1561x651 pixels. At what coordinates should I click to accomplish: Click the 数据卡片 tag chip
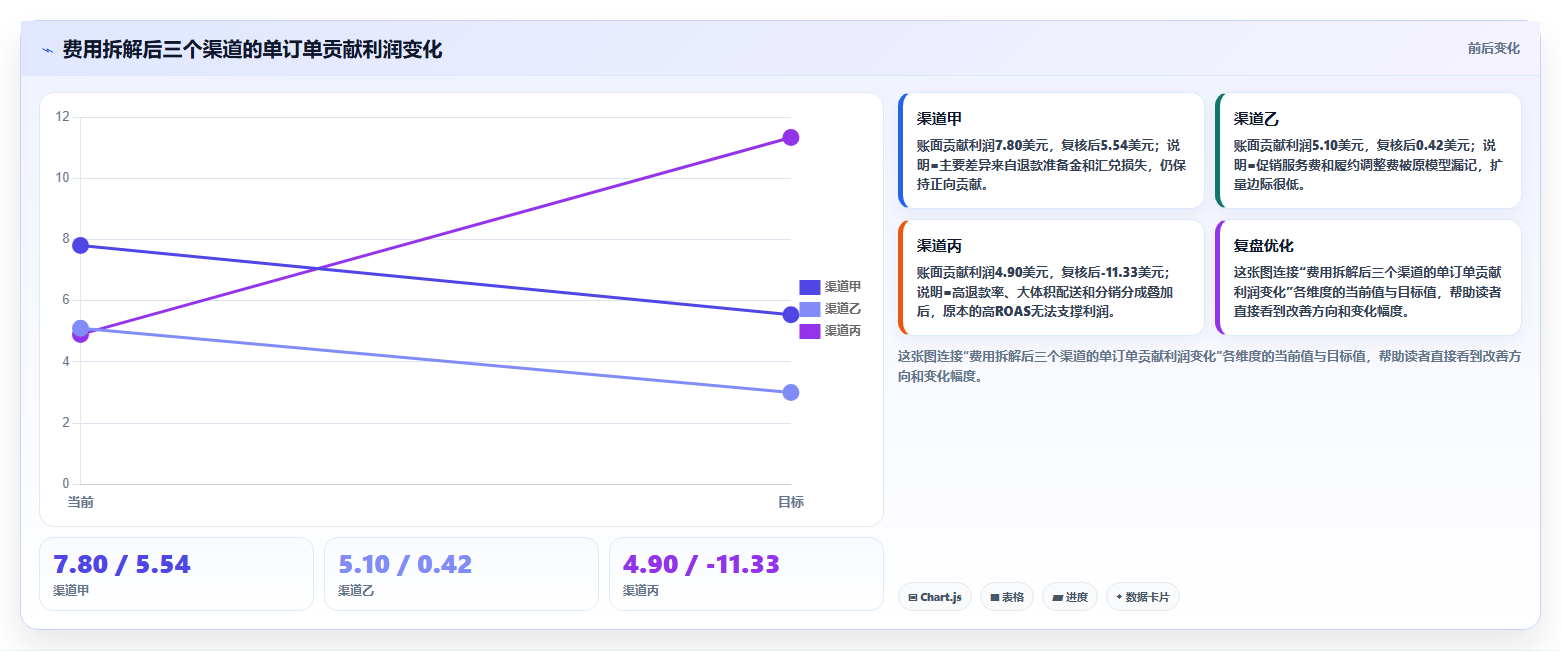[x=1143, y=597]
